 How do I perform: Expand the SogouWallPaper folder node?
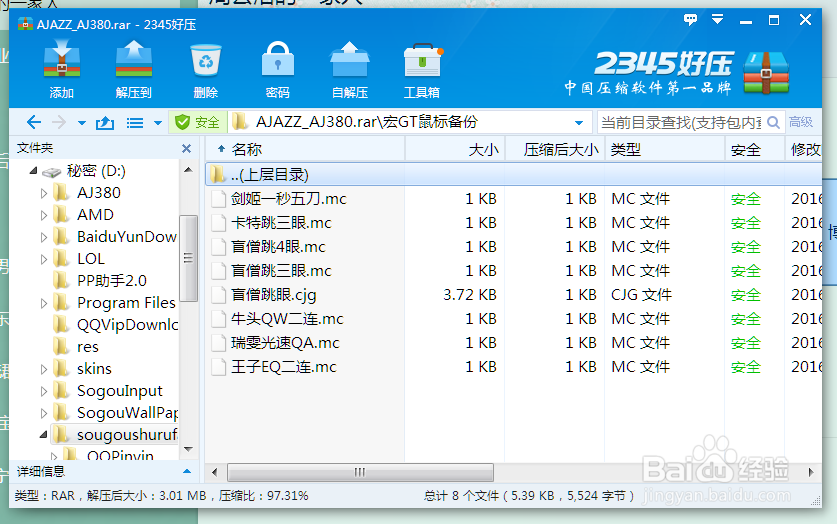[x=44, y=413]
